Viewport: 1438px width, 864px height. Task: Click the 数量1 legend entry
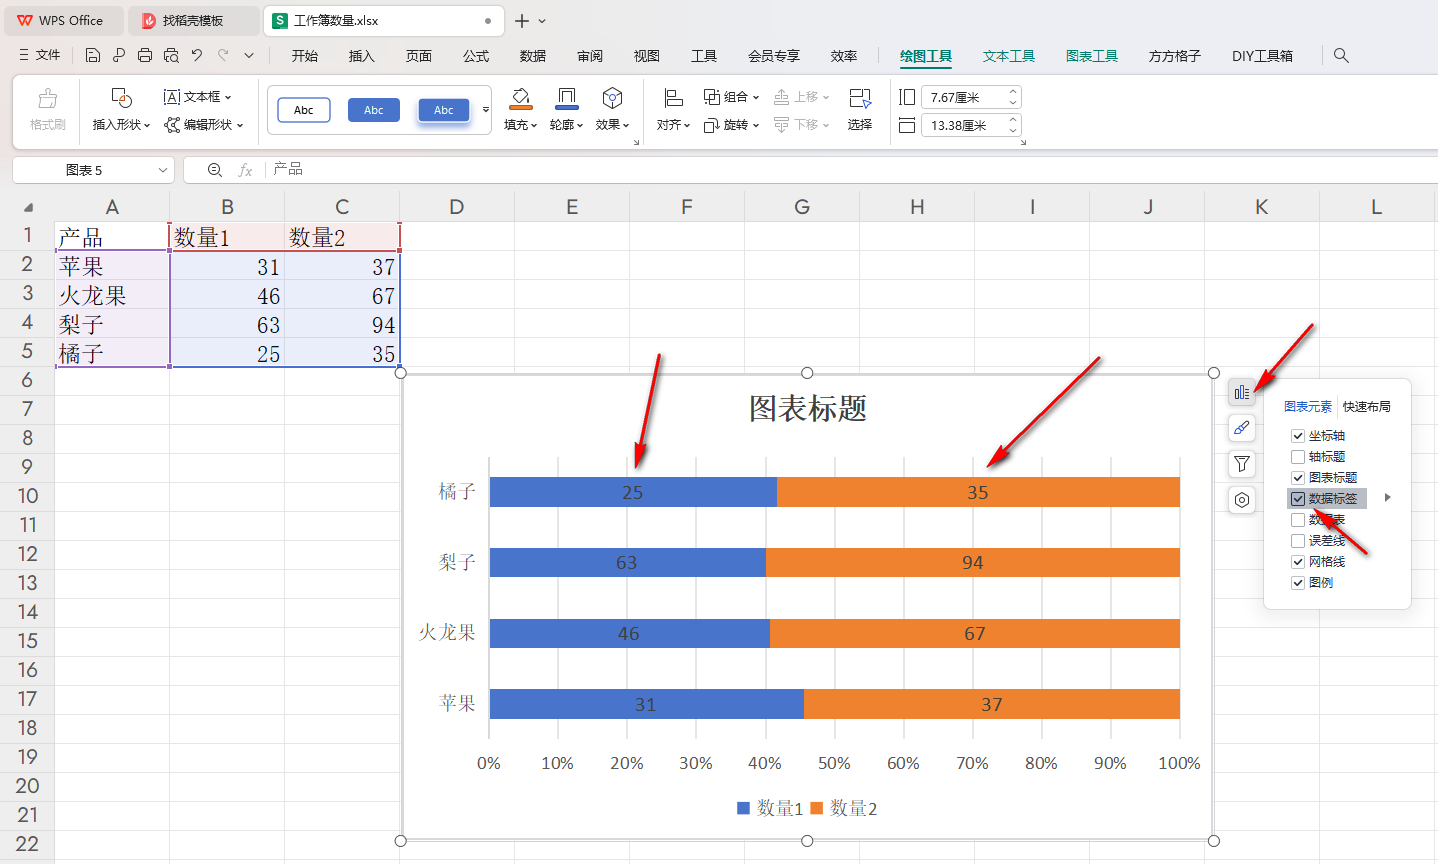coord(770,808)
